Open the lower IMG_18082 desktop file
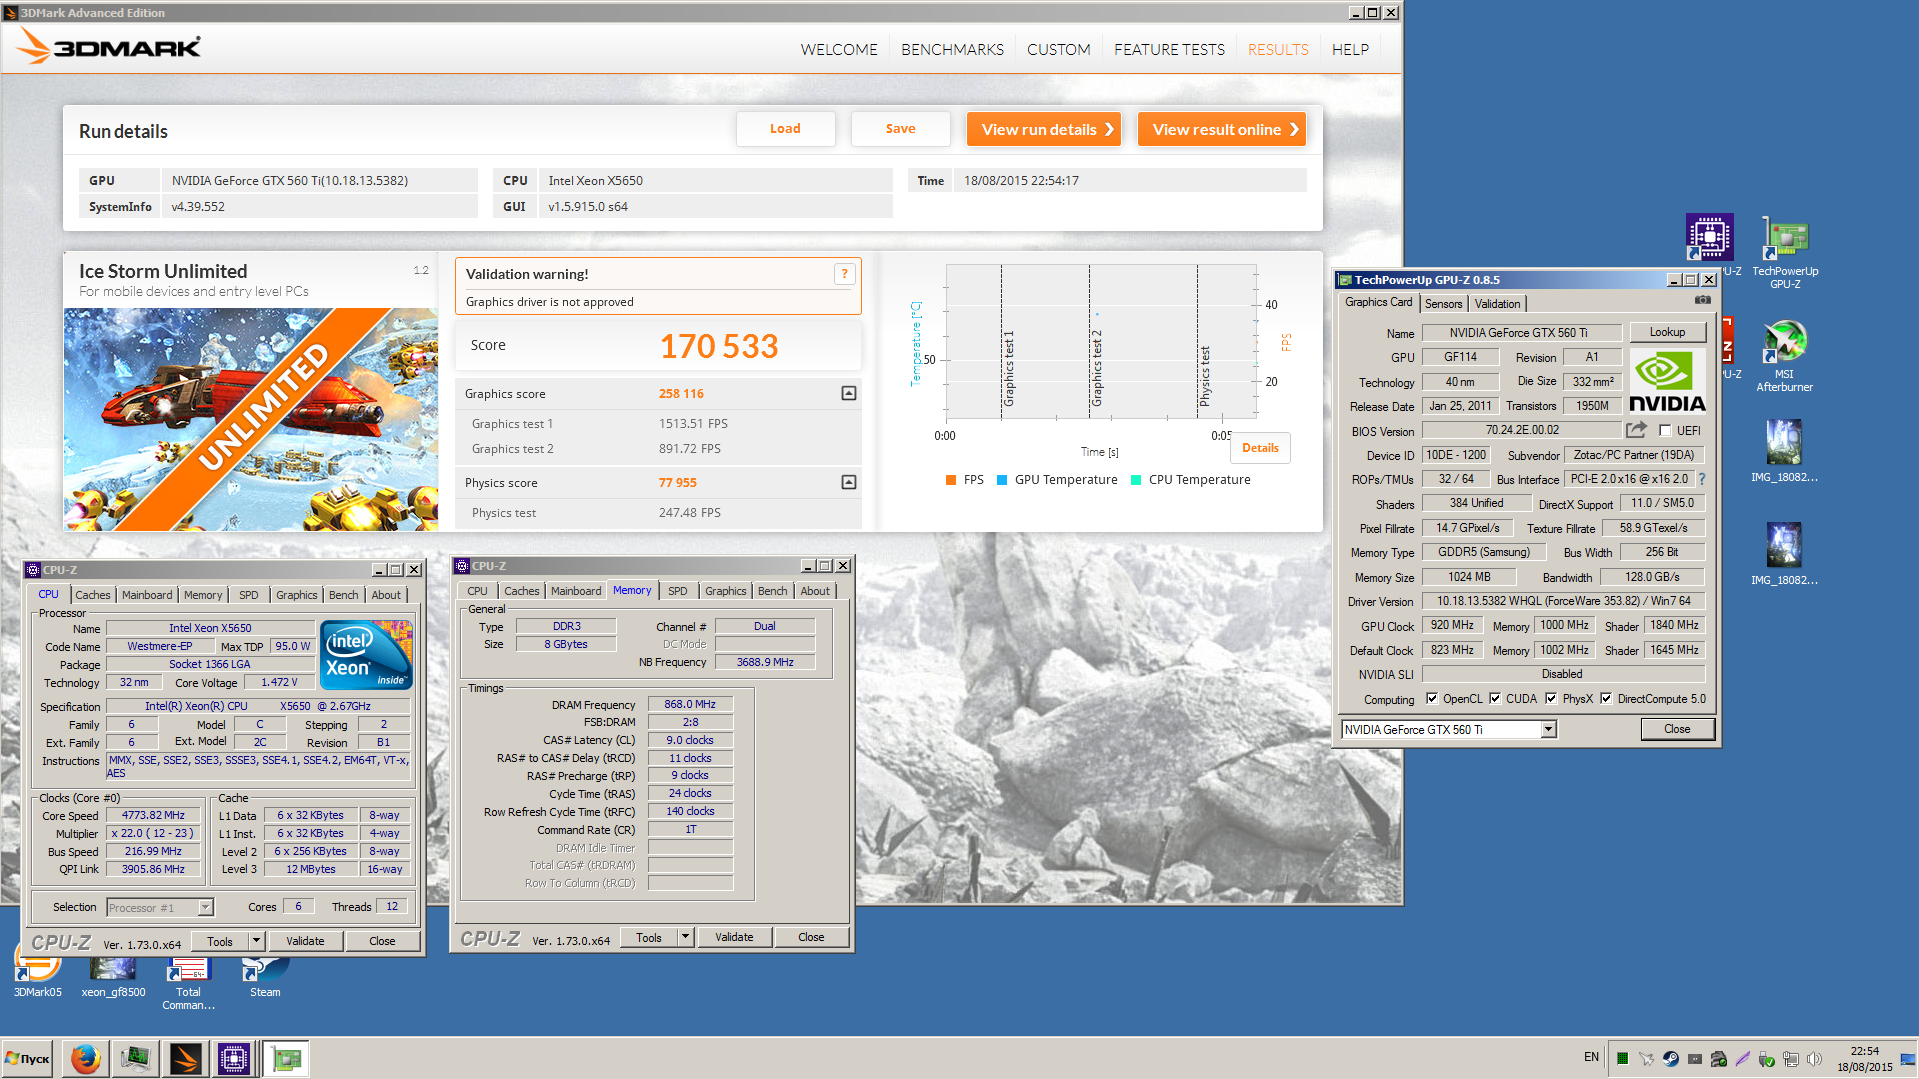Screen dimensions: 1919x1079 1784,553
